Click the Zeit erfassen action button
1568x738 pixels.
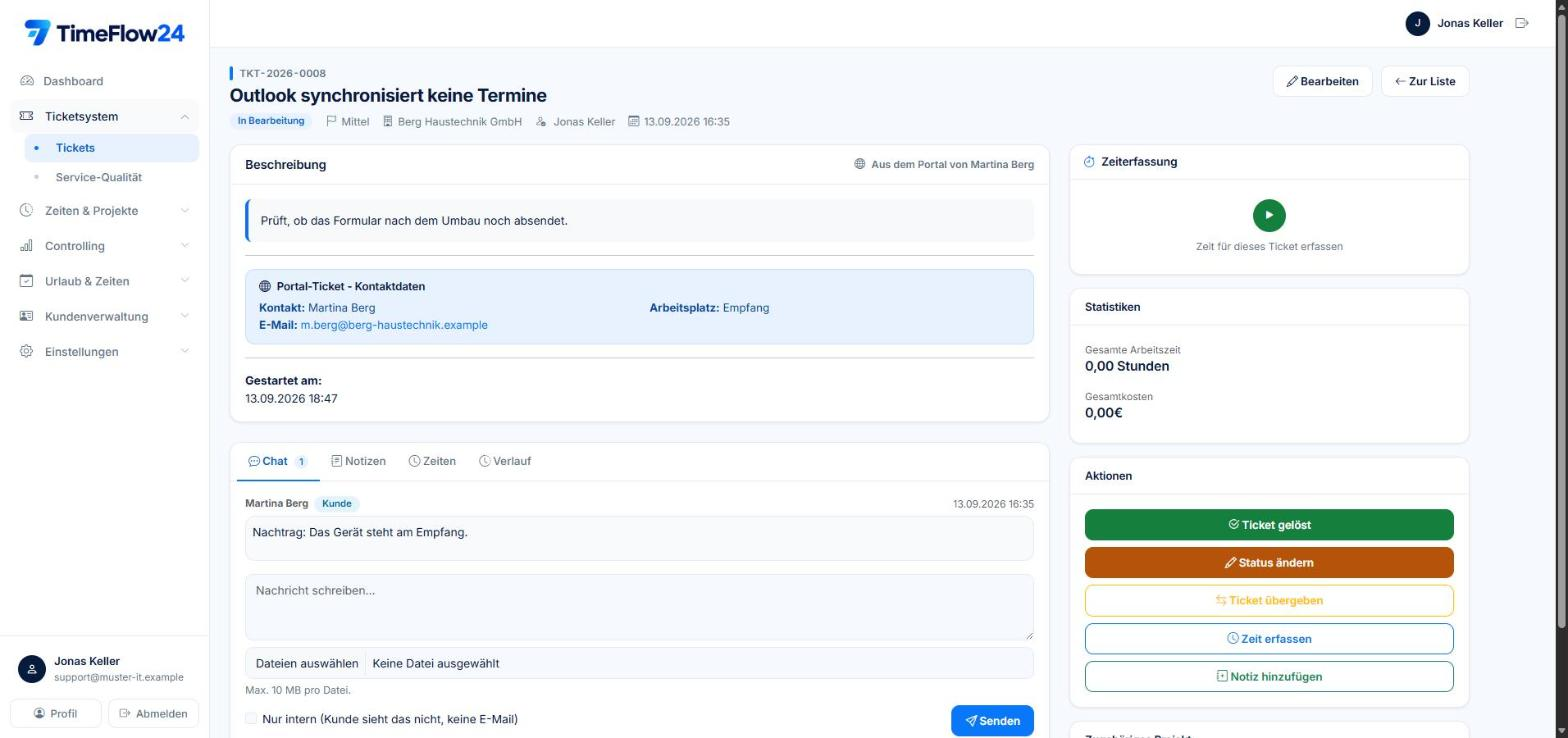pyautogui.click(x=1269, y=639)
